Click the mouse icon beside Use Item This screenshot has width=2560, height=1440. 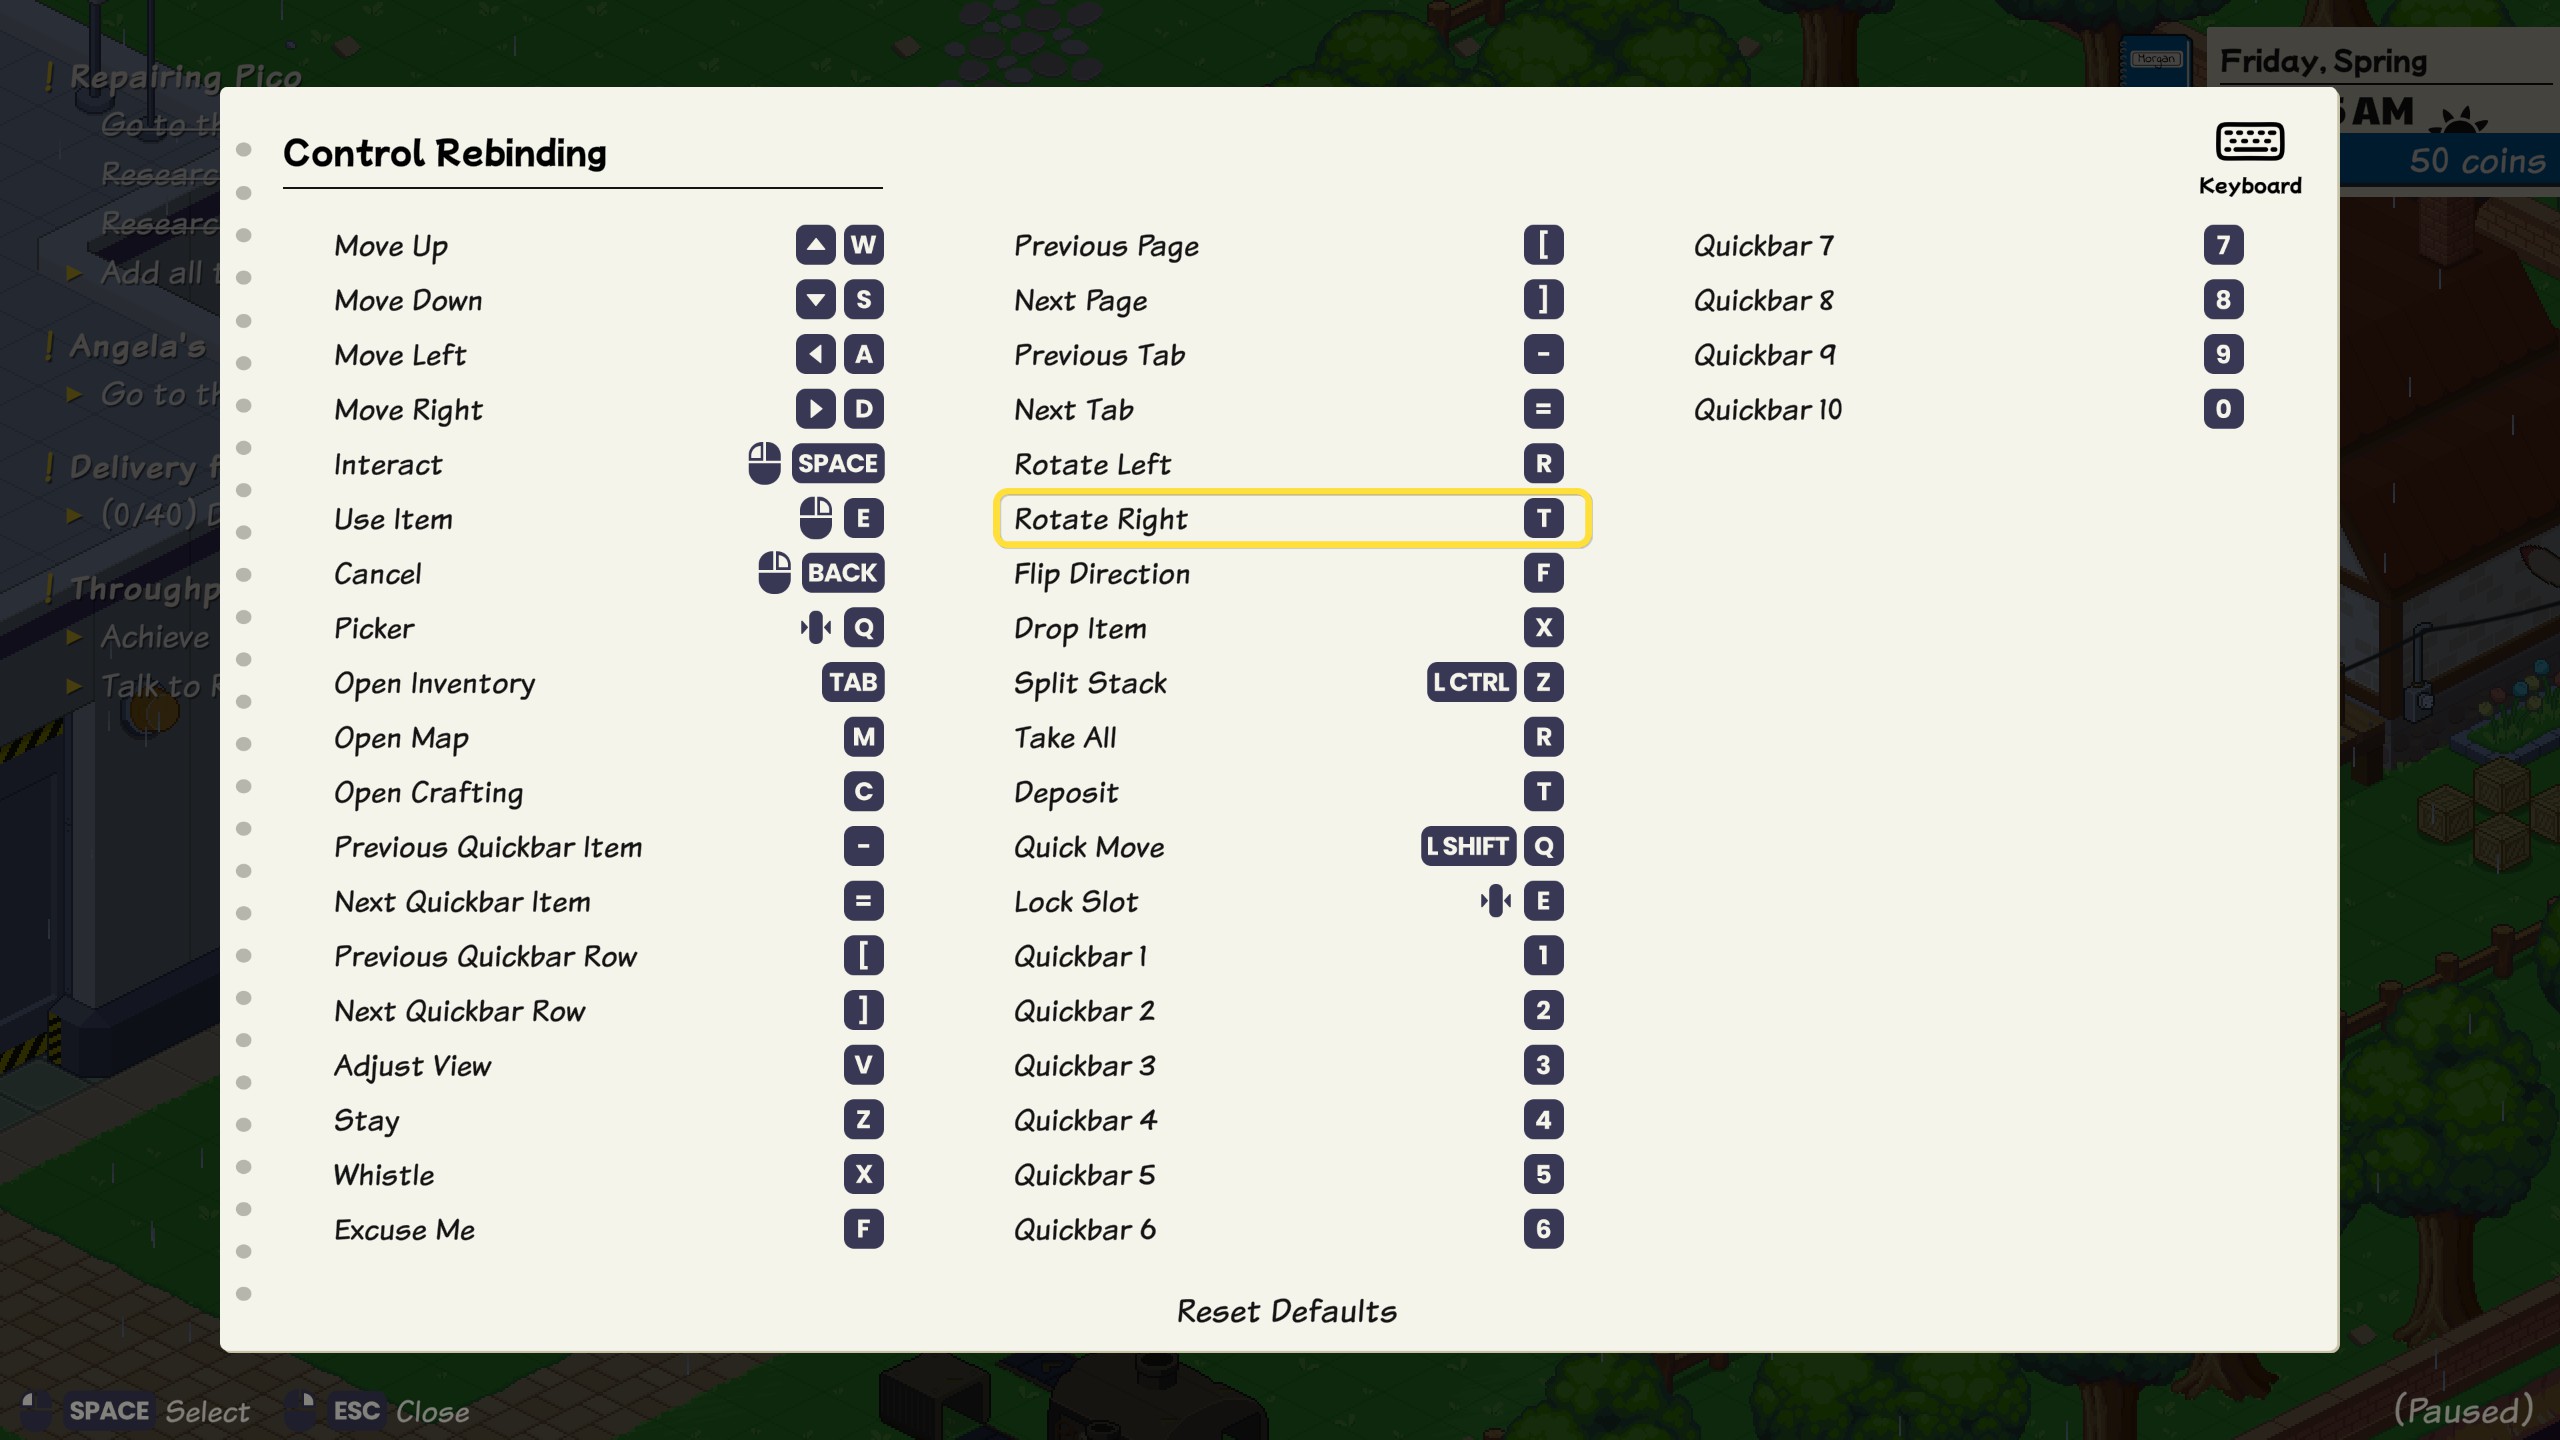coord(815,518)
